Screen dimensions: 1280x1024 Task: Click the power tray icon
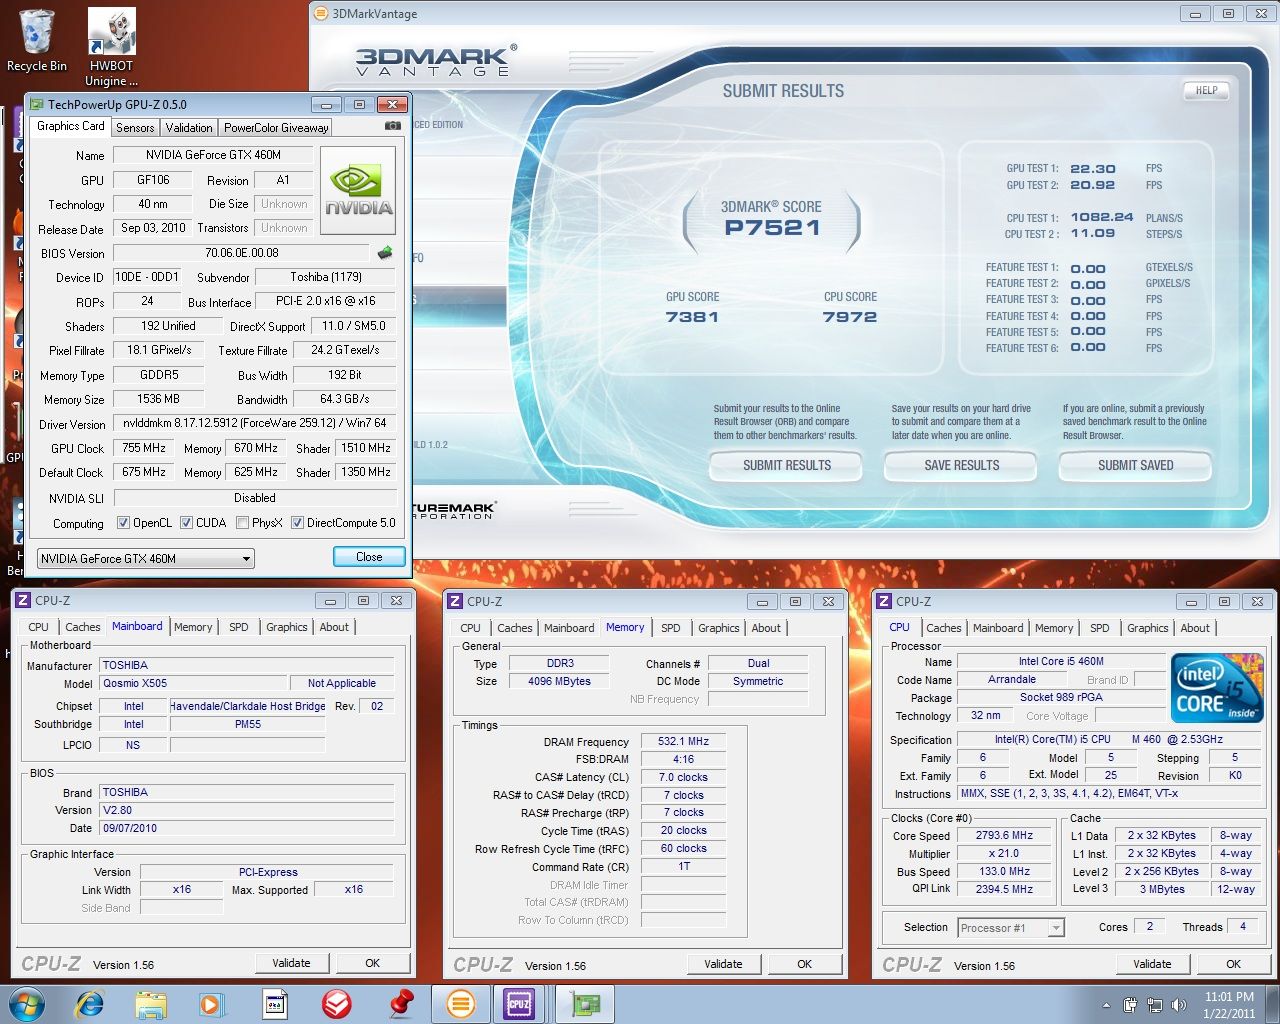pos(1130,1005)
